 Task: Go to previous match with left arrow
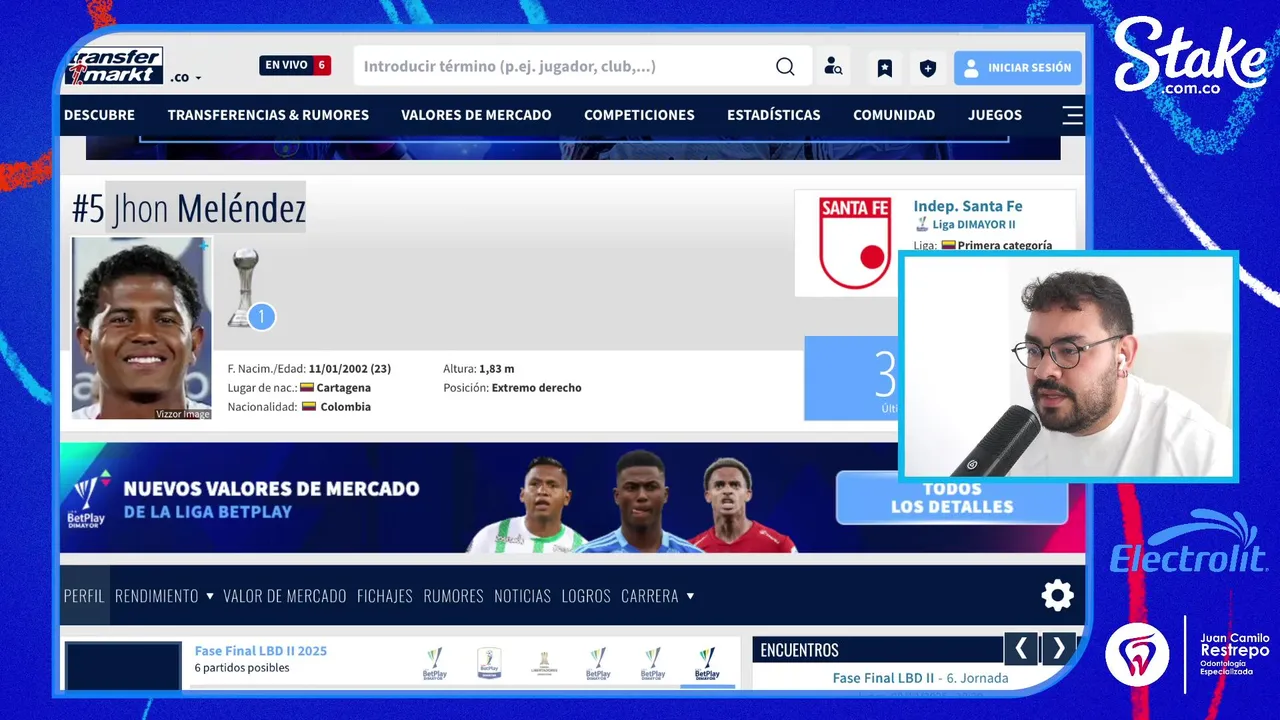1020,649
